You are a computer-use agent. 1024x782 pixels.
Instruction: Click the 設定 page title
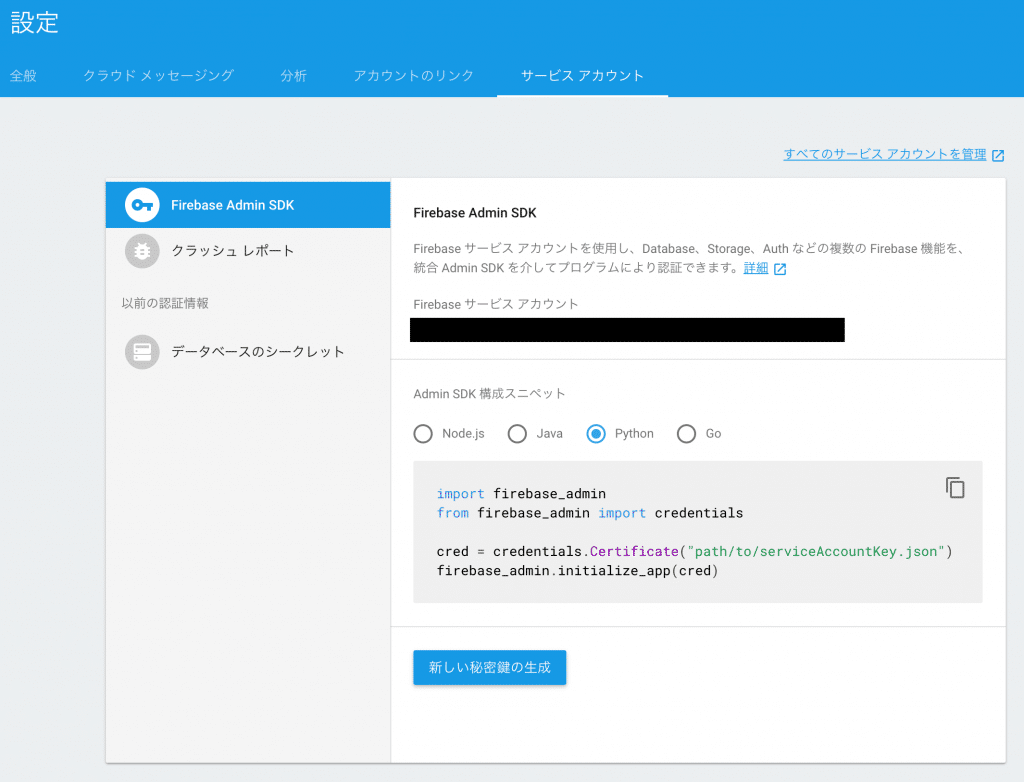tap(35, 23)
